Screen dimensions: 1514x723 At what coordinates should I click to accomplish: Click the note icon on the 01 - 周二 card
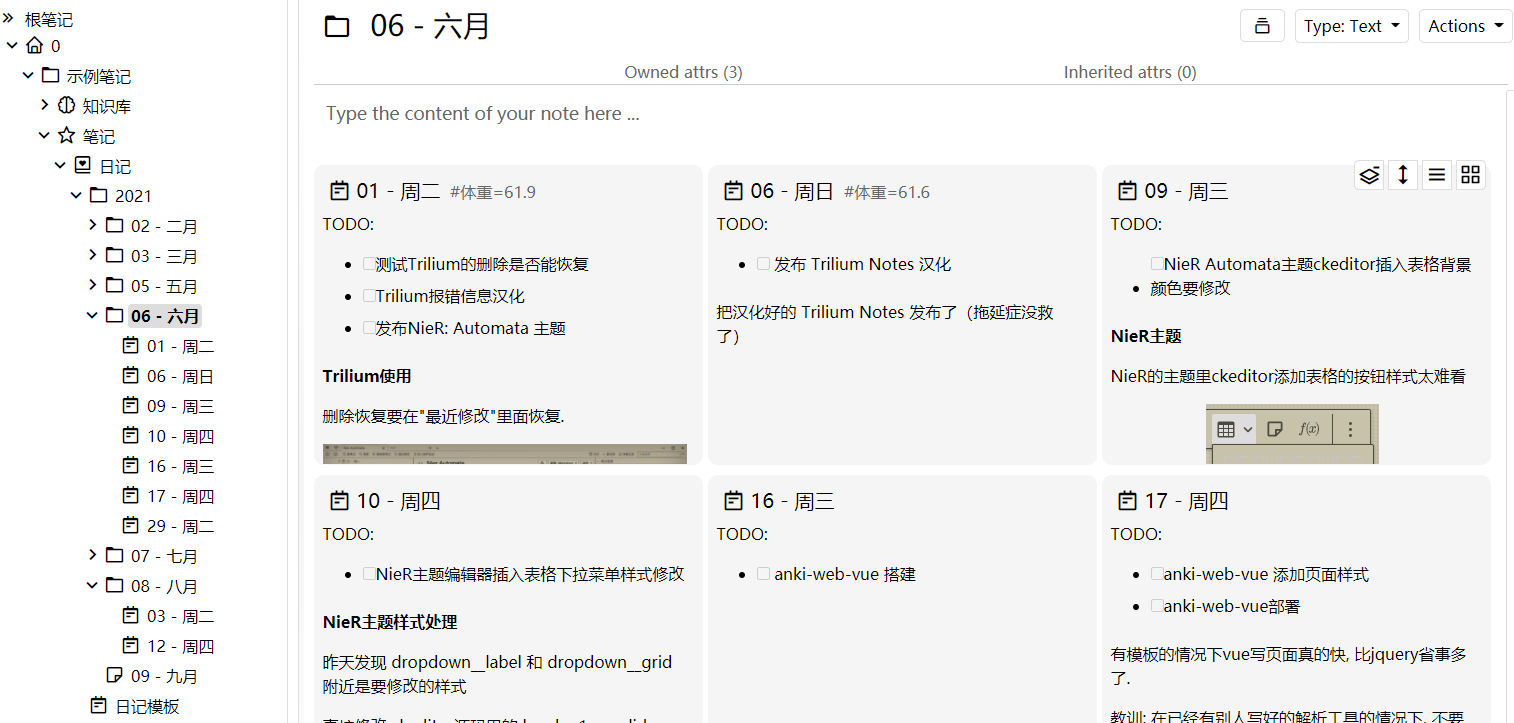click(339, 191)
